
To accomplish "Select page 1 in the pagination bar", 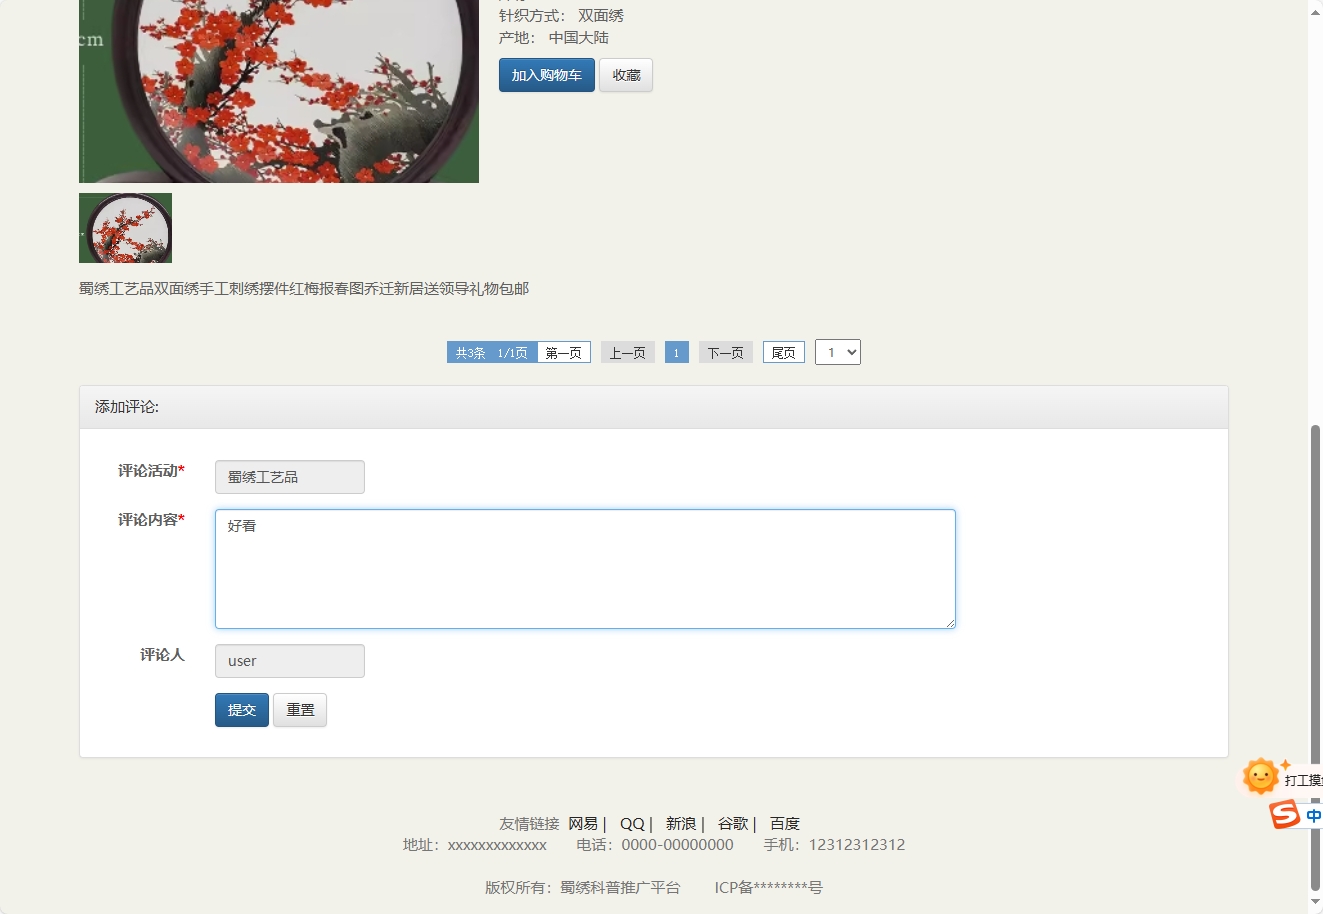I will (x=676, y=351).
